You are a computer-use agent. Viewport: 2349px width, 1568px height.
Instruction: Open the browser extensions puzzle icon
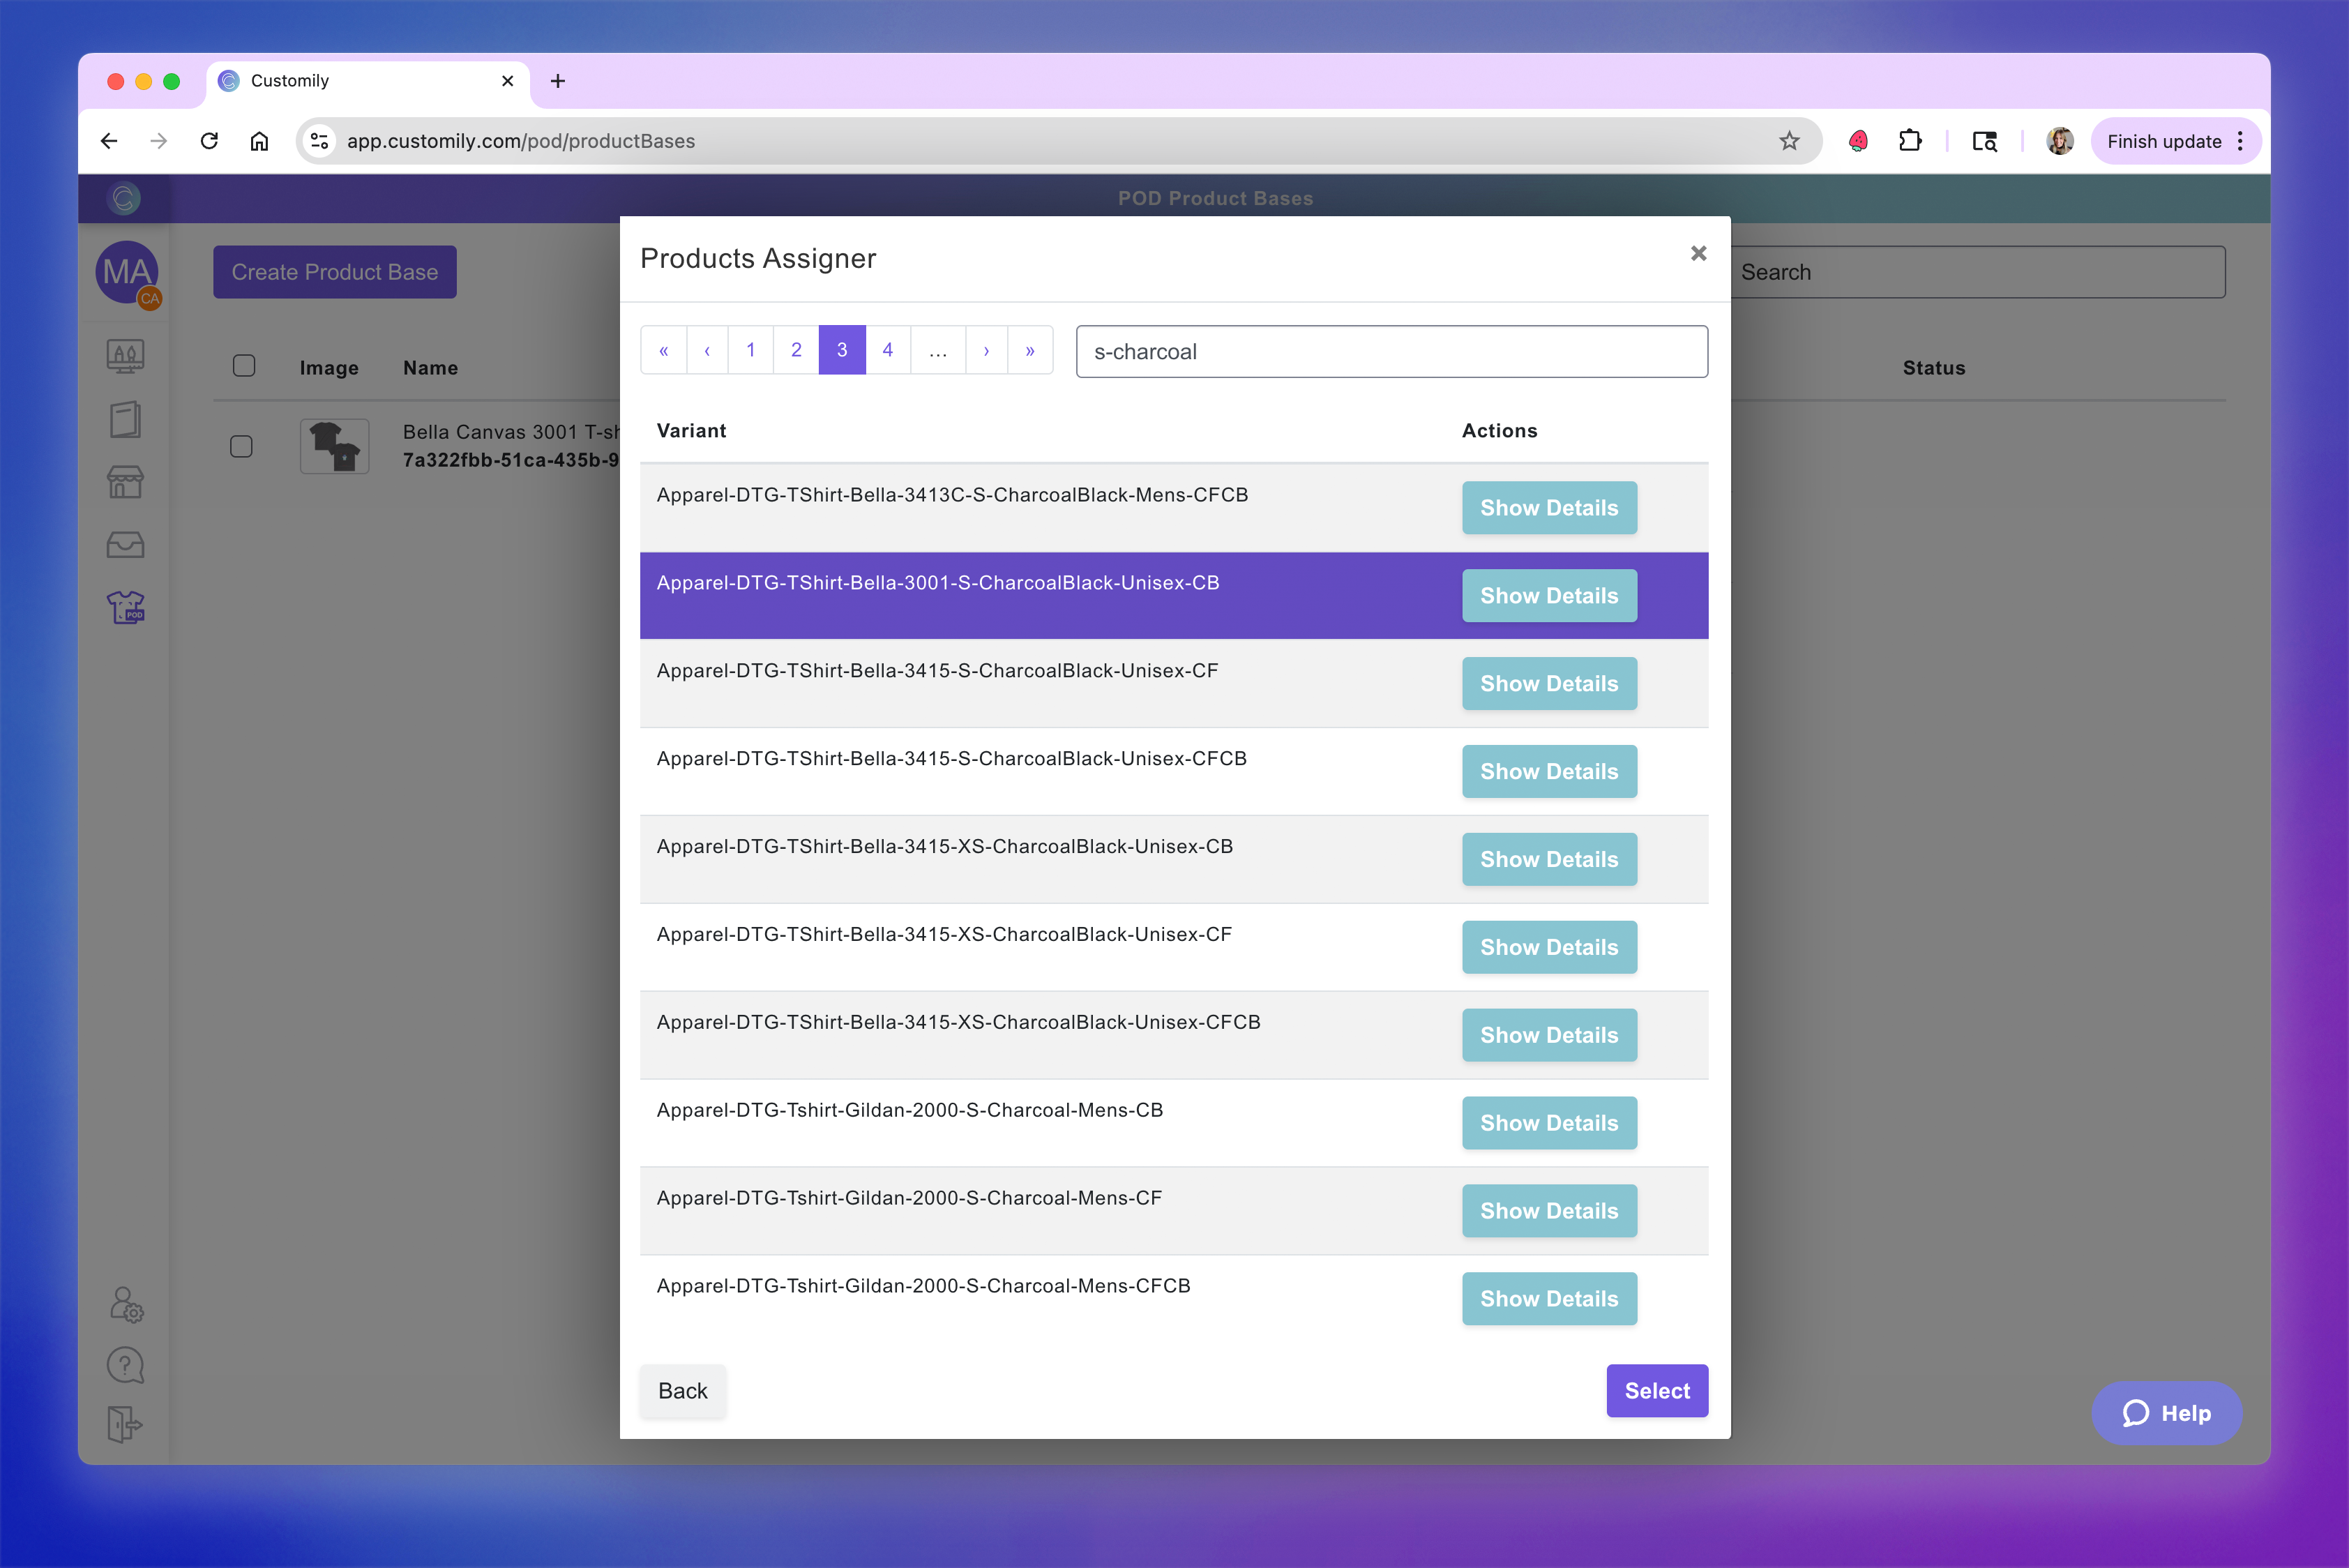[1909, 141]
